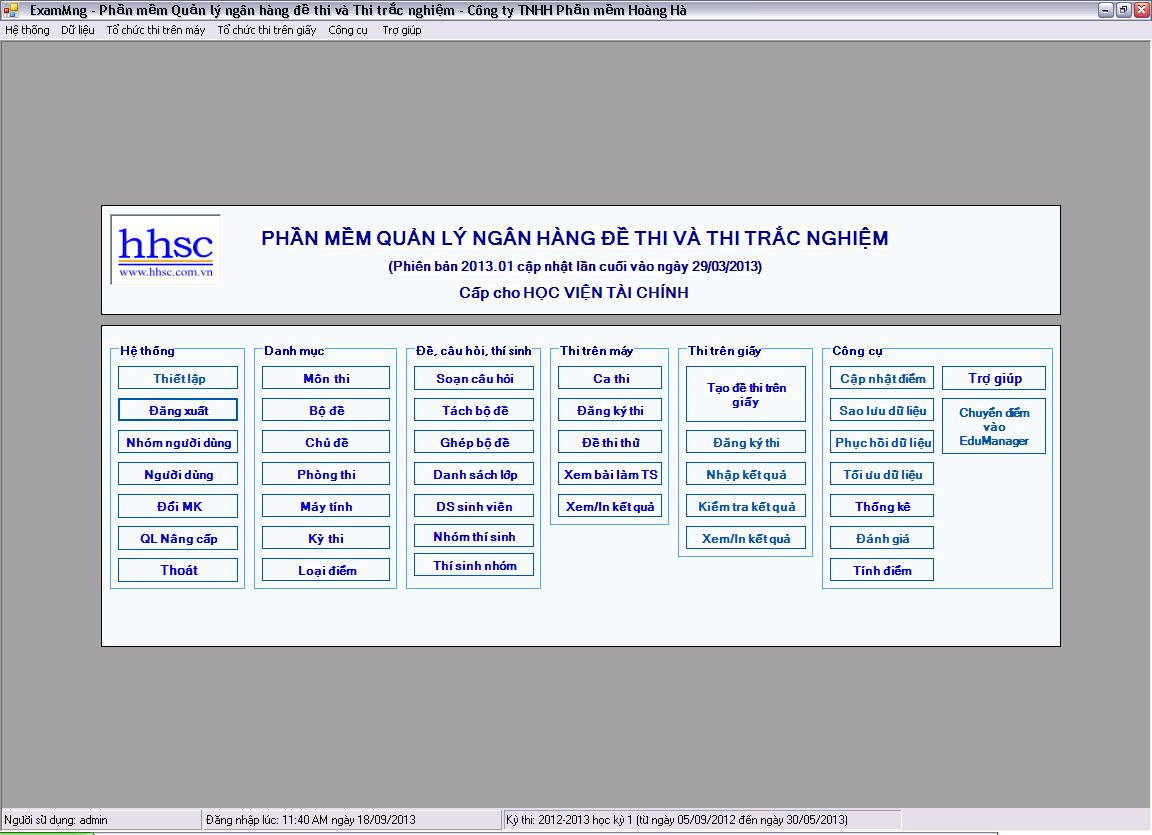Open Thống kê statistics
1152x835 pixels.
click(882, 506)
